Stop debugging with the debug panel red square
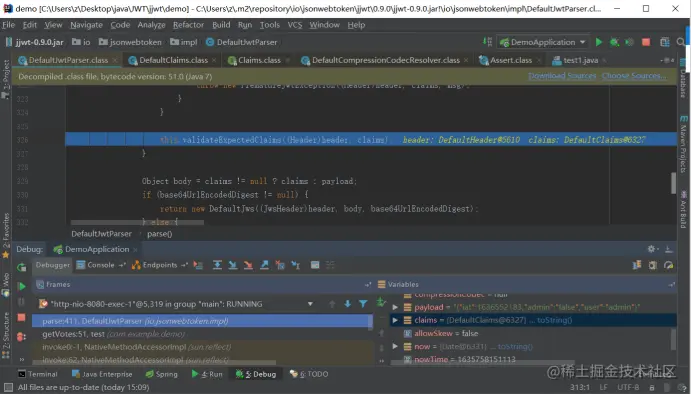The height and width of the screenshot is (394, 691). click(x=21, y=318)
